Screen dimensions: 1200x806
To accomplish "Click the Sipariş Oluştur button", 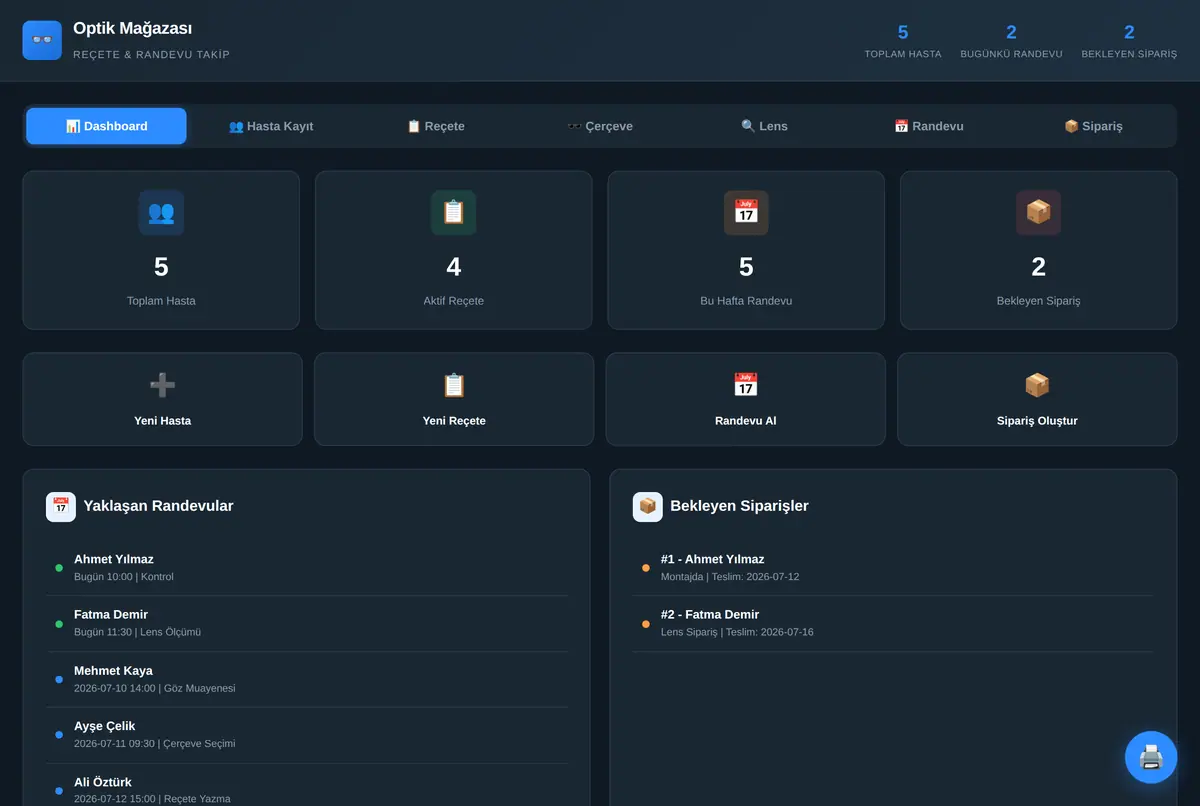I will coord(1037,399).
